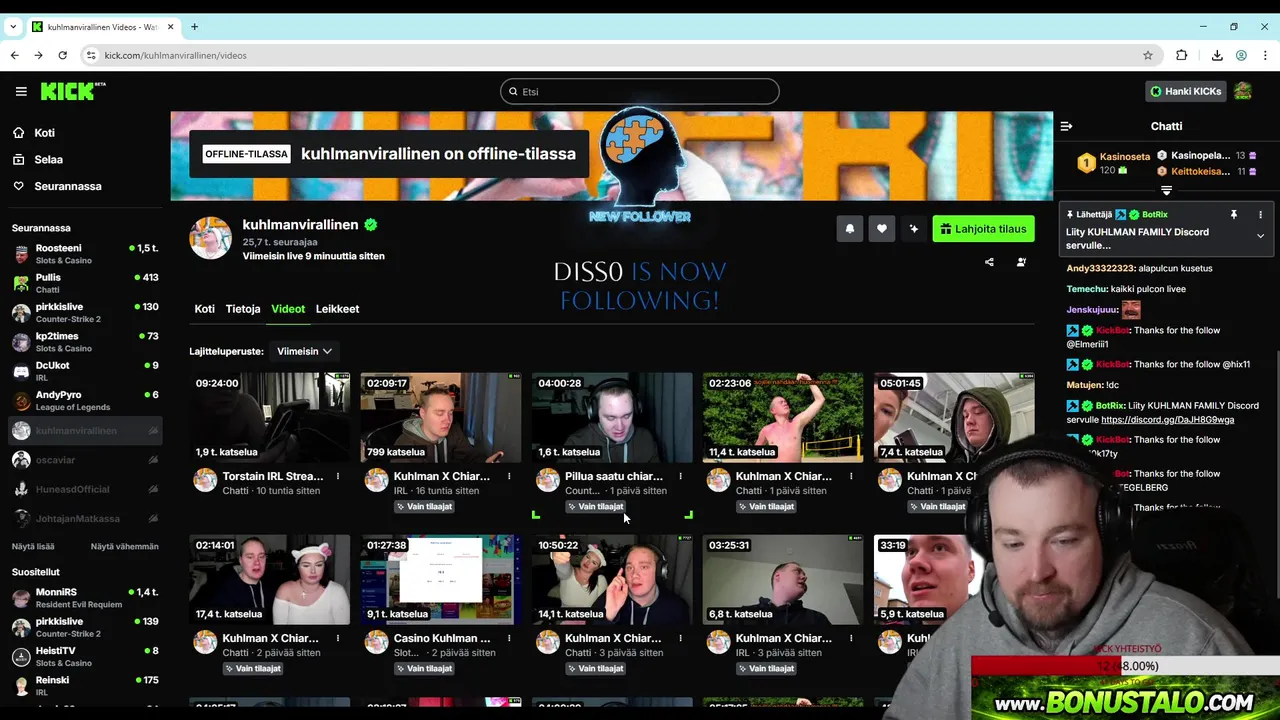Open kp2times channel in followed list
Viewport: 1280px width, 720px height.
click(85, 342)
